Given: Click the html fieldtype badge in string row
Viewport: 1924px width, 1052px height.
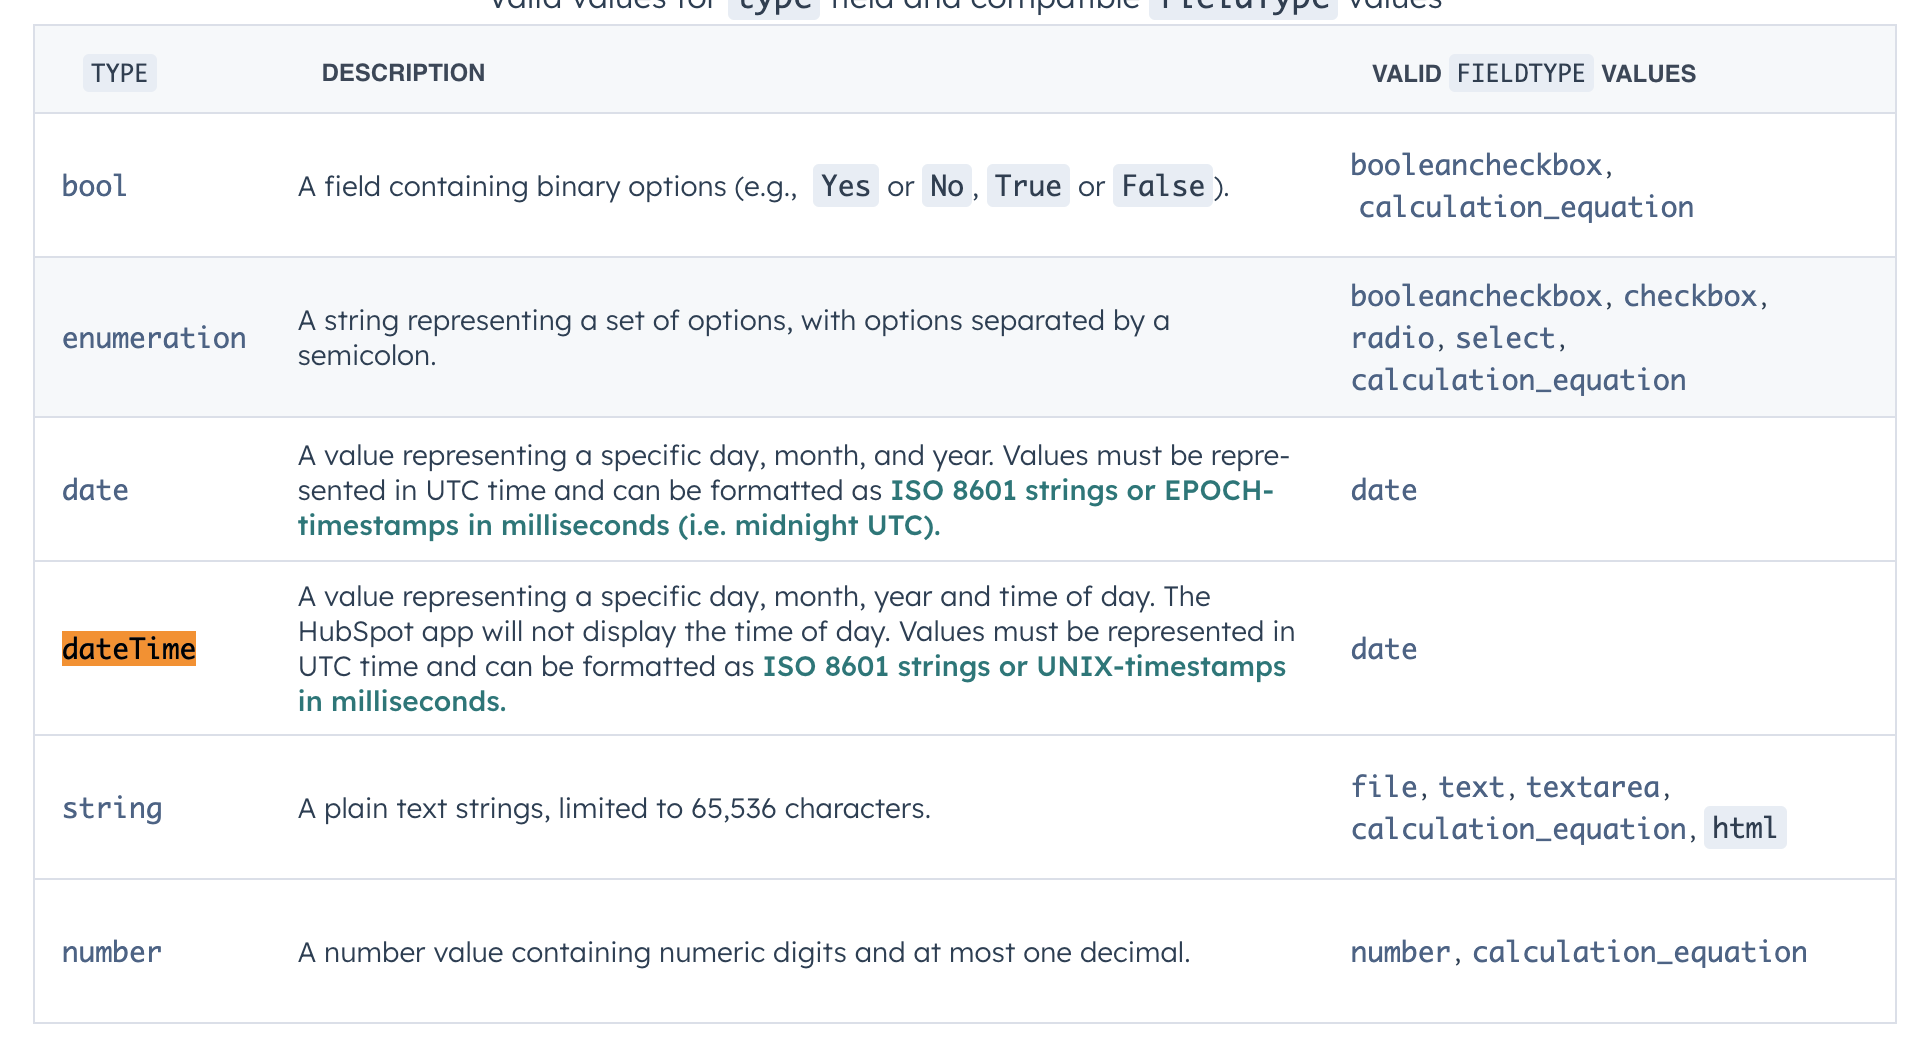Looking at the screenshot, I should (1744, 828).
